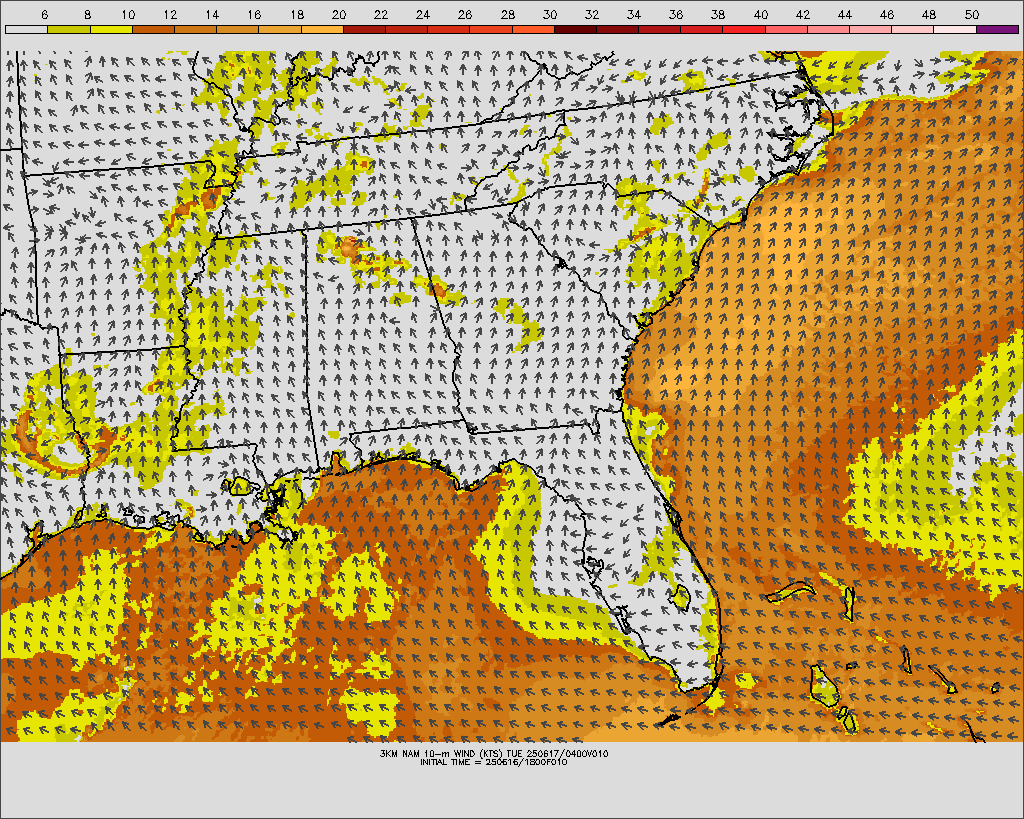
Task: Click the legend label "18"
Action: [x=296, y=14]
